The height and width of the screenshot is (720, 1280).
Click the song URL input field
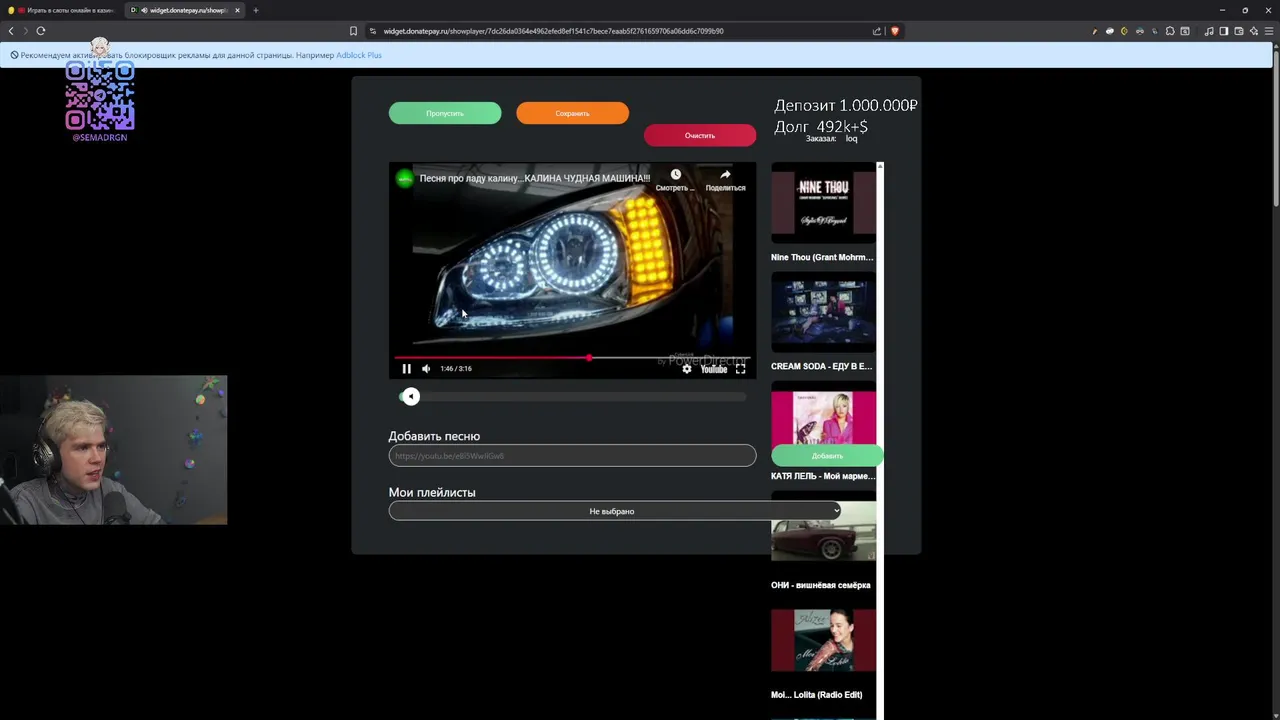(572, 455)
